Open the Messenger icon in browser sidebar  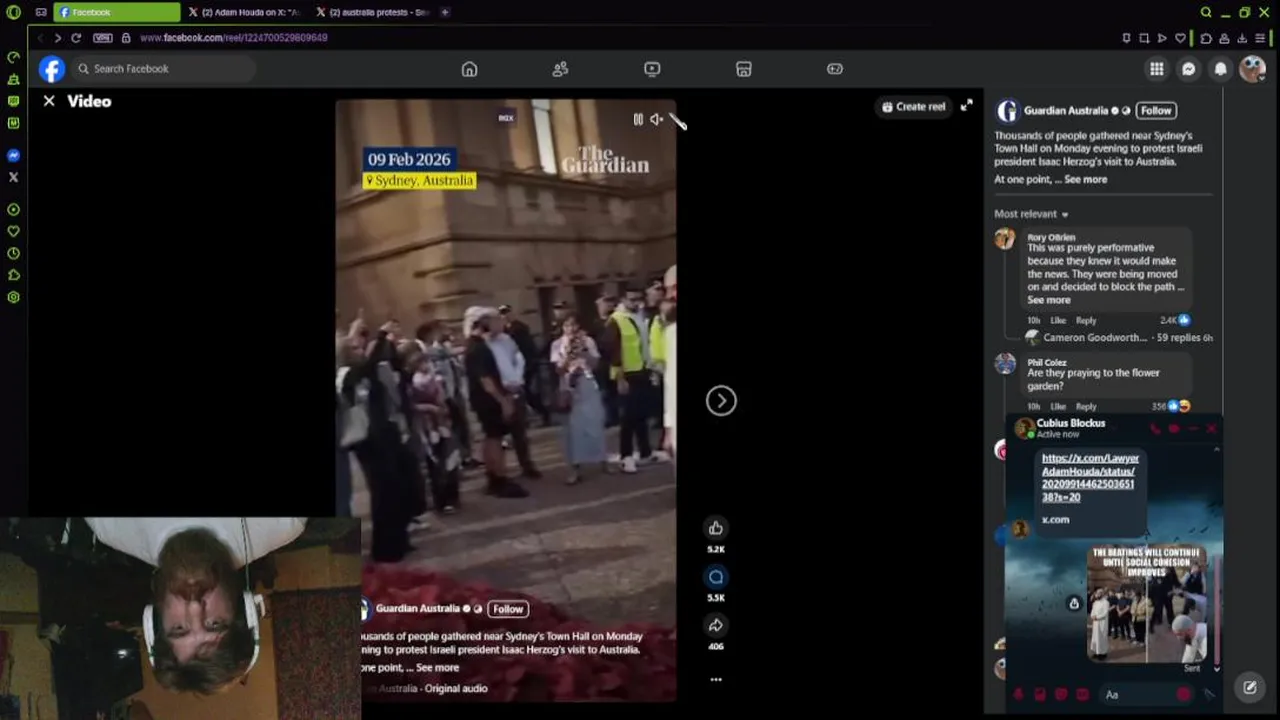pos(13,155)
